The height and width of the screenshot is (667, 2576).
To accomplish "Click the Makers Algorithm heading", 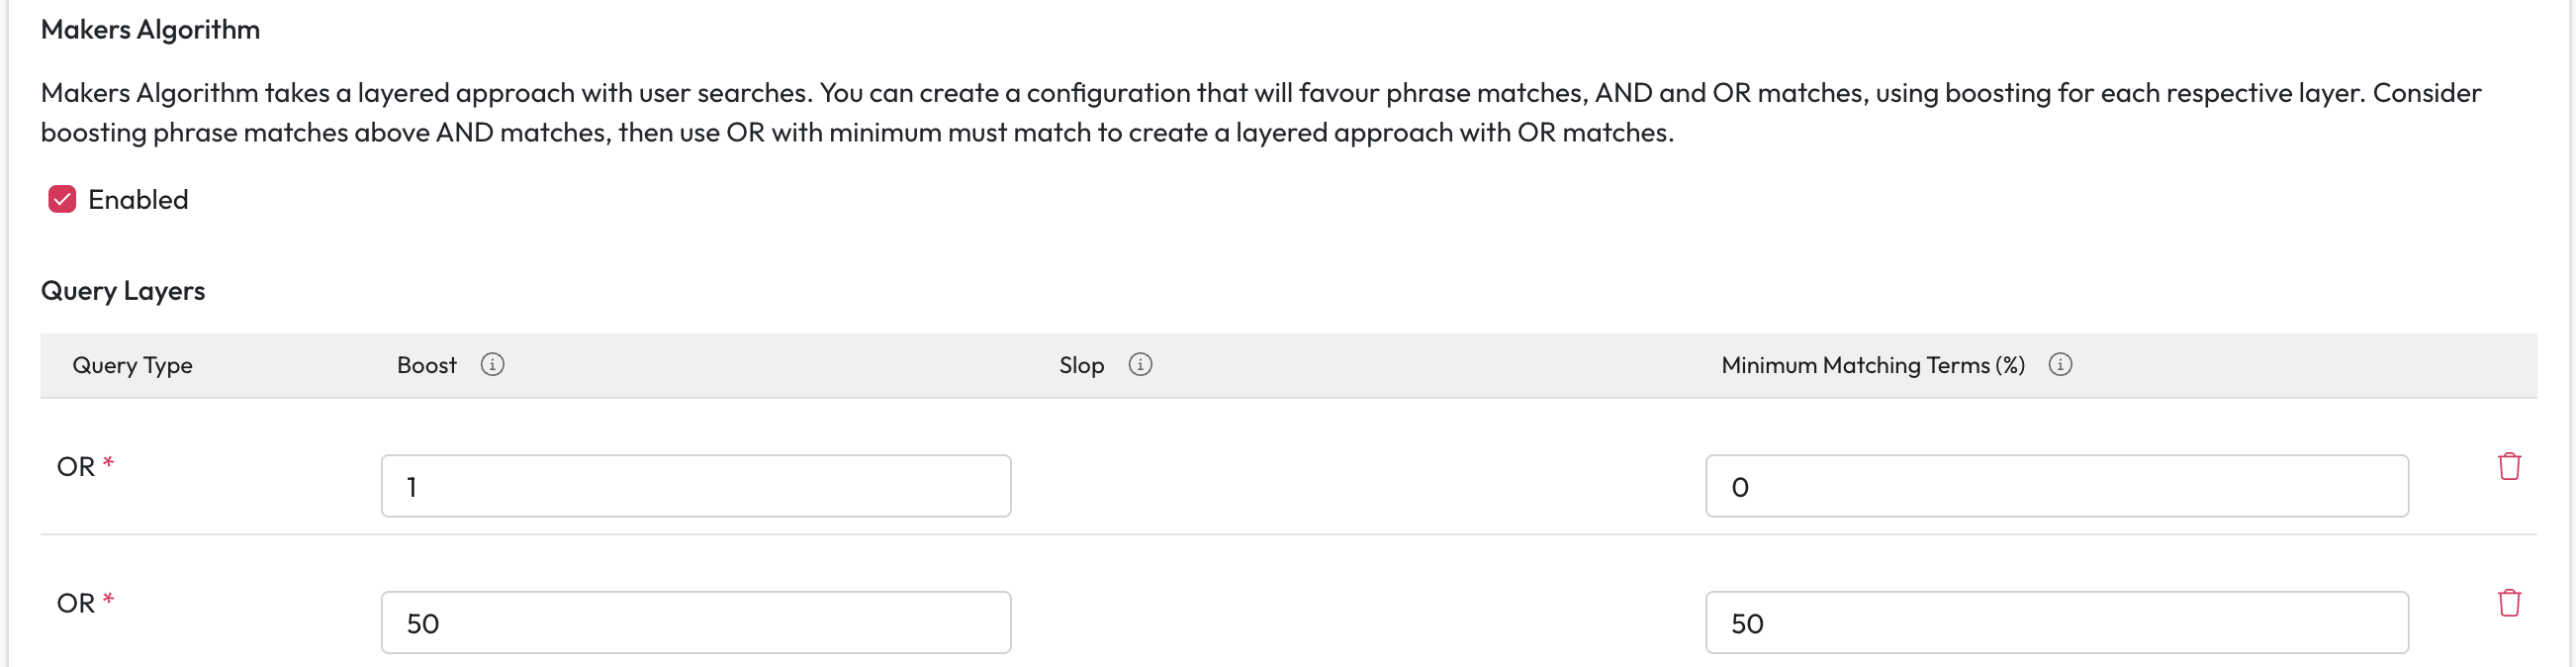I will [150, 30].
